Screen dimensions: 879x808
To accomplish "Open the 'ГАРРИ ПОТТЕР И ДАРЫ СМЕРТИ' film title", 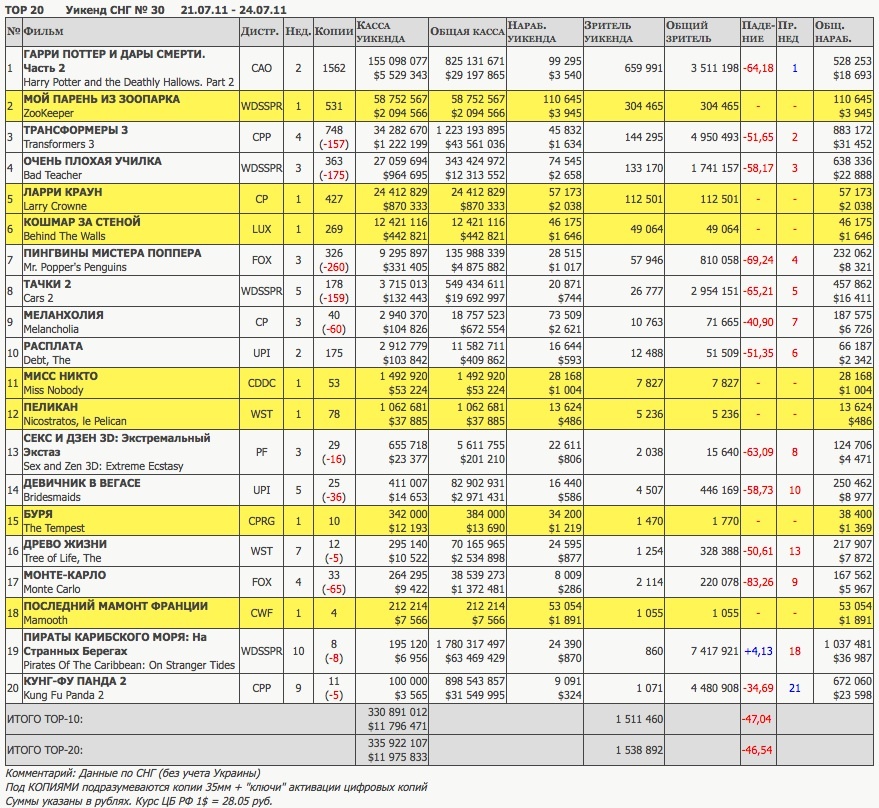I will point(113,54).
